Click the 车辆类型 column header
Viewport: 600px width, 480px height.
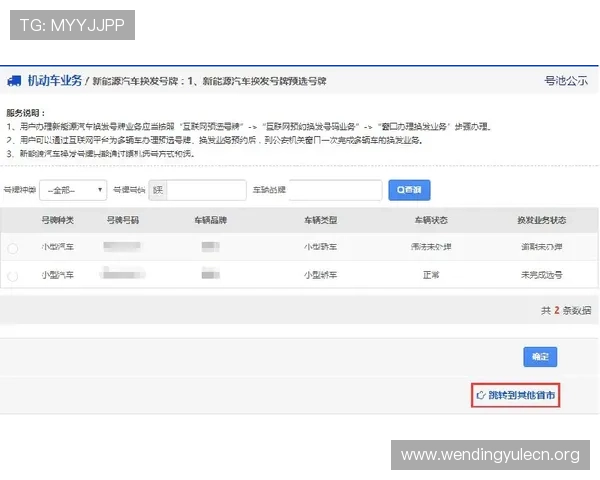[321, 220]
